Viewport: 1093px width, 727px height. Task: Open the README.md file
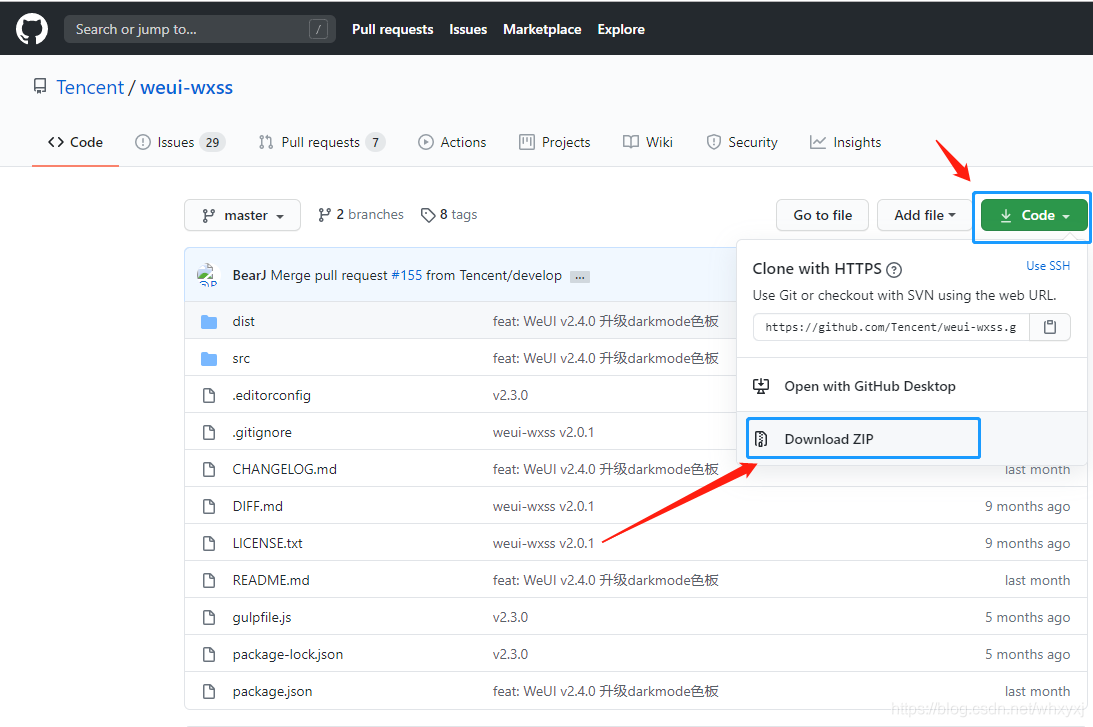pyautogui.click(x=270, y=580)
